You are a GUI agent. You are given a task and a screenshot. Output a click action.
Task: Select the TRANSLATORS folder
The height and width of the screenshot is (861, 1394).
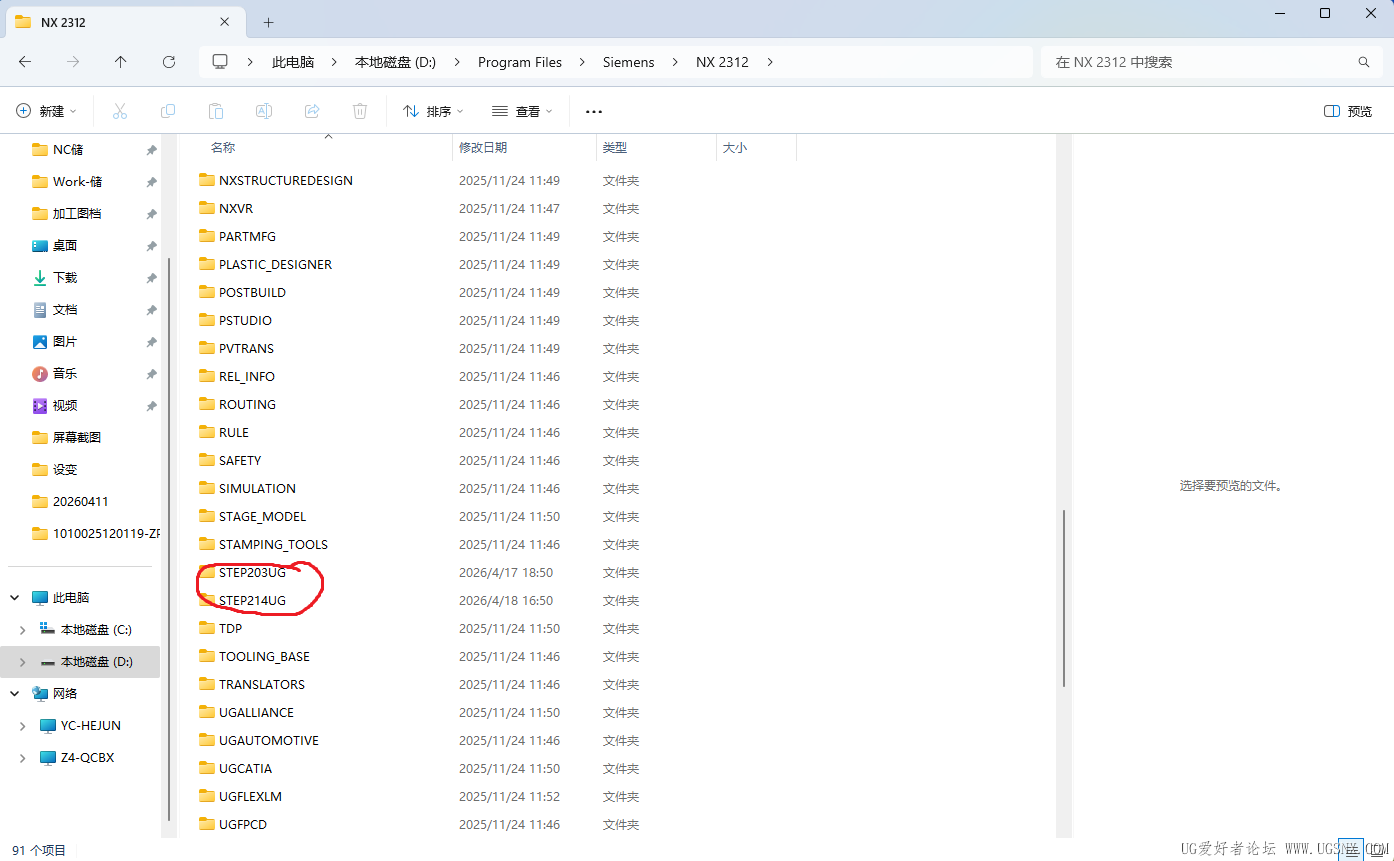(262, 685)
